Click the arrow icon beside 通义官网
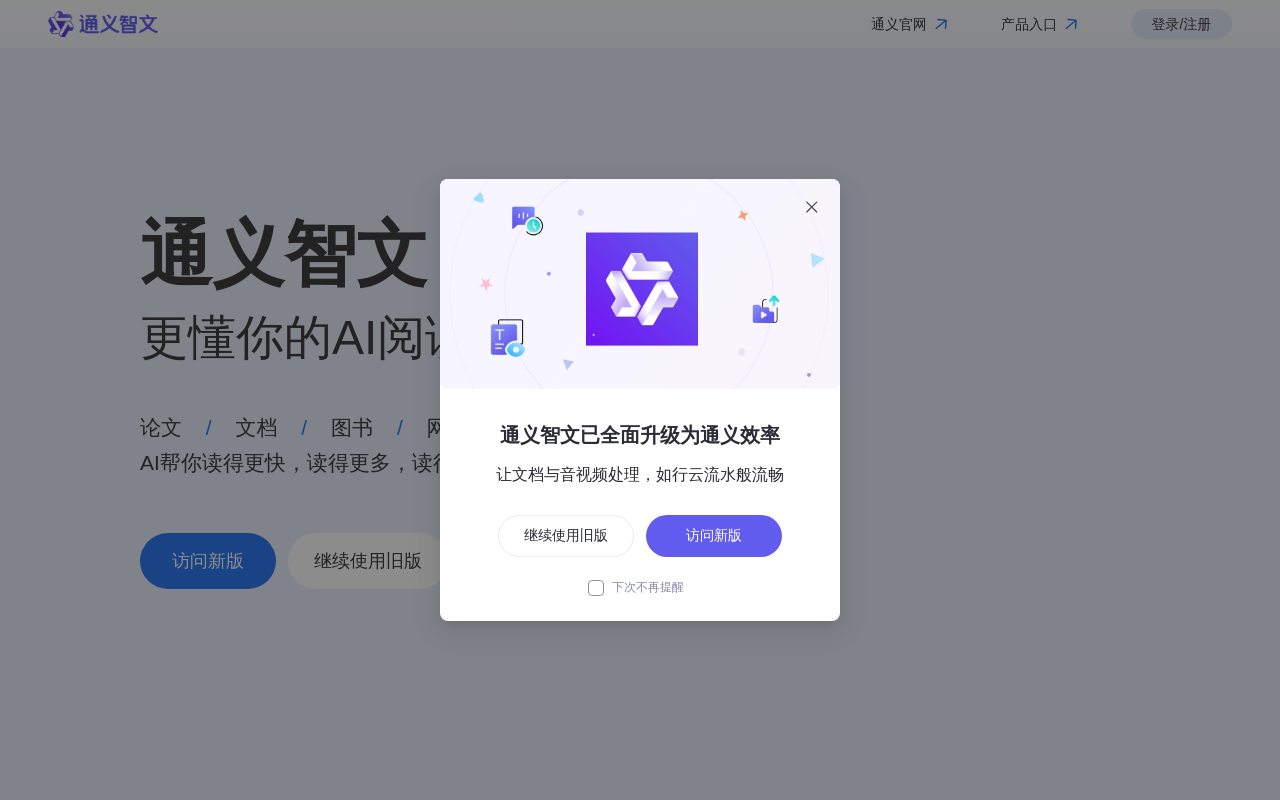Viewport: 1280px width, 800px height. point(941,24)
